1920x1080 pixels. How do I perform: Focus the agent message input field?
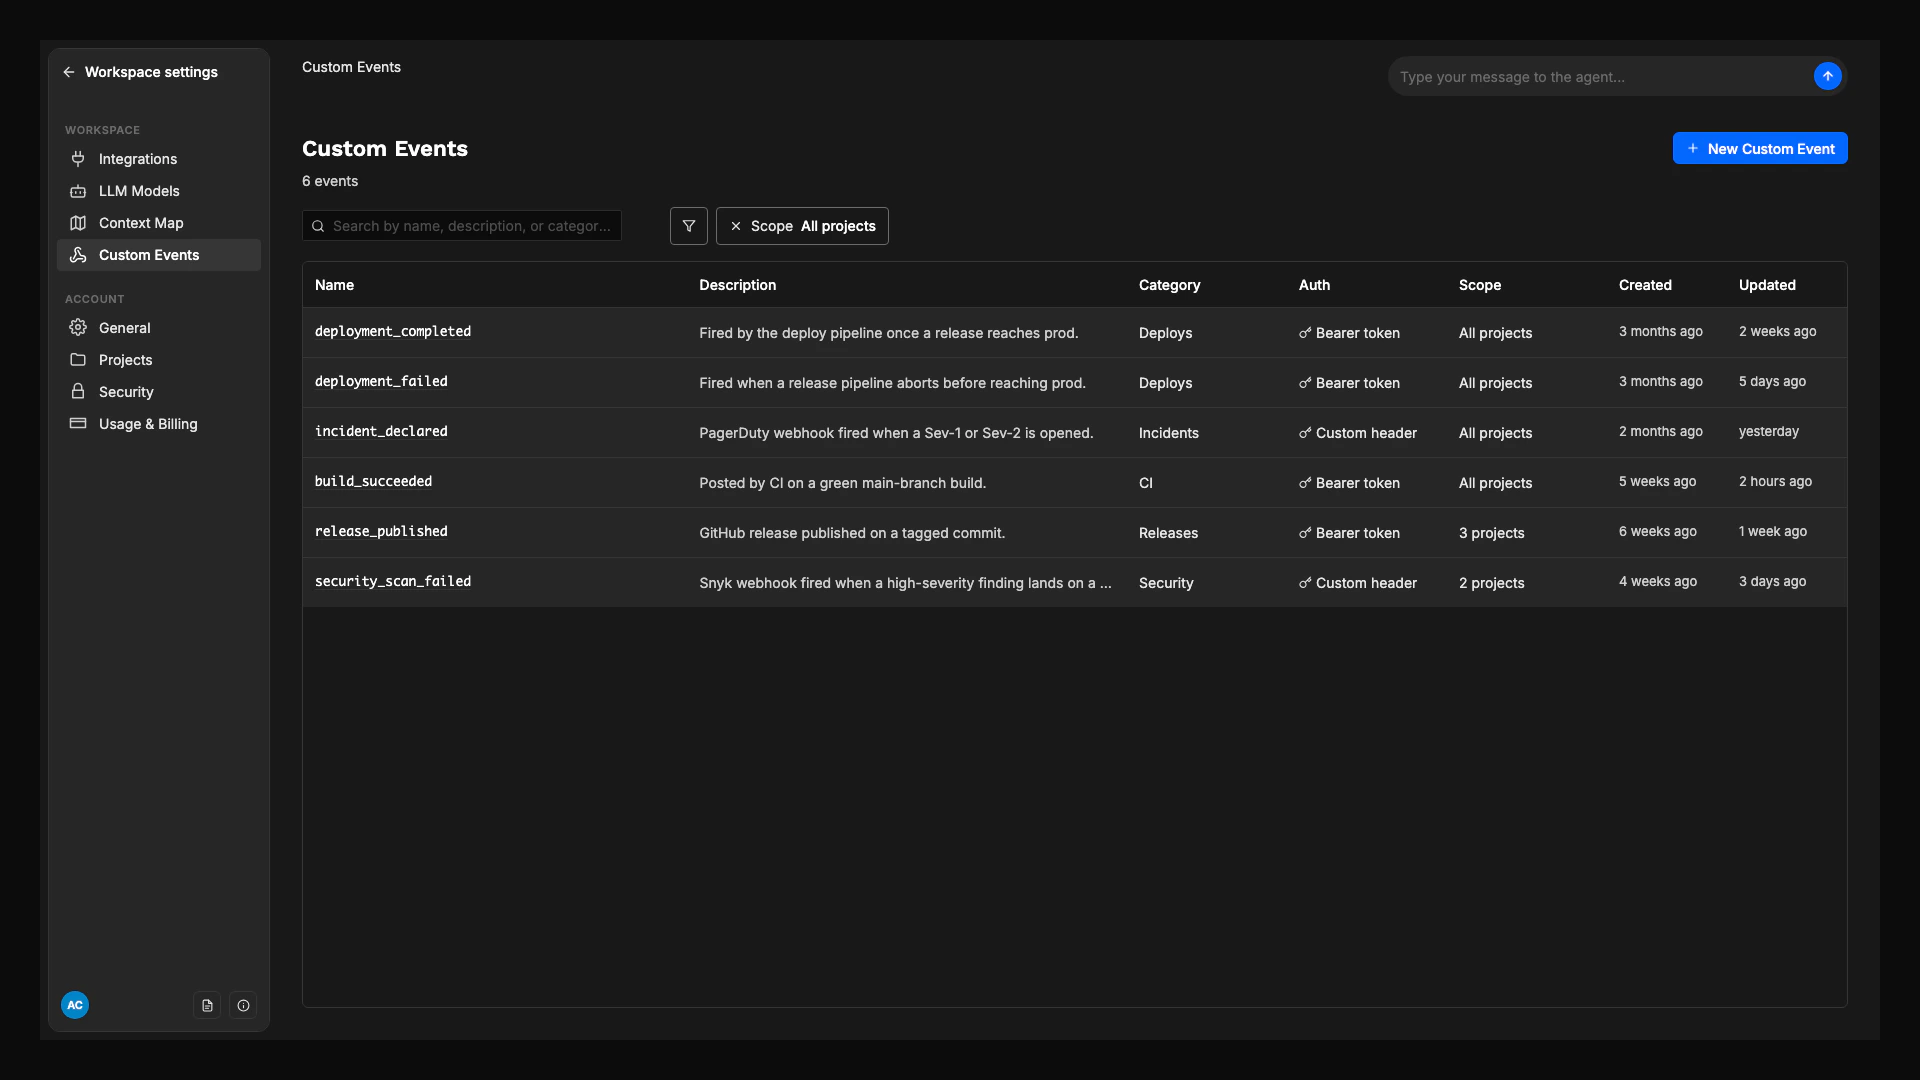[x=1600, y=76]
